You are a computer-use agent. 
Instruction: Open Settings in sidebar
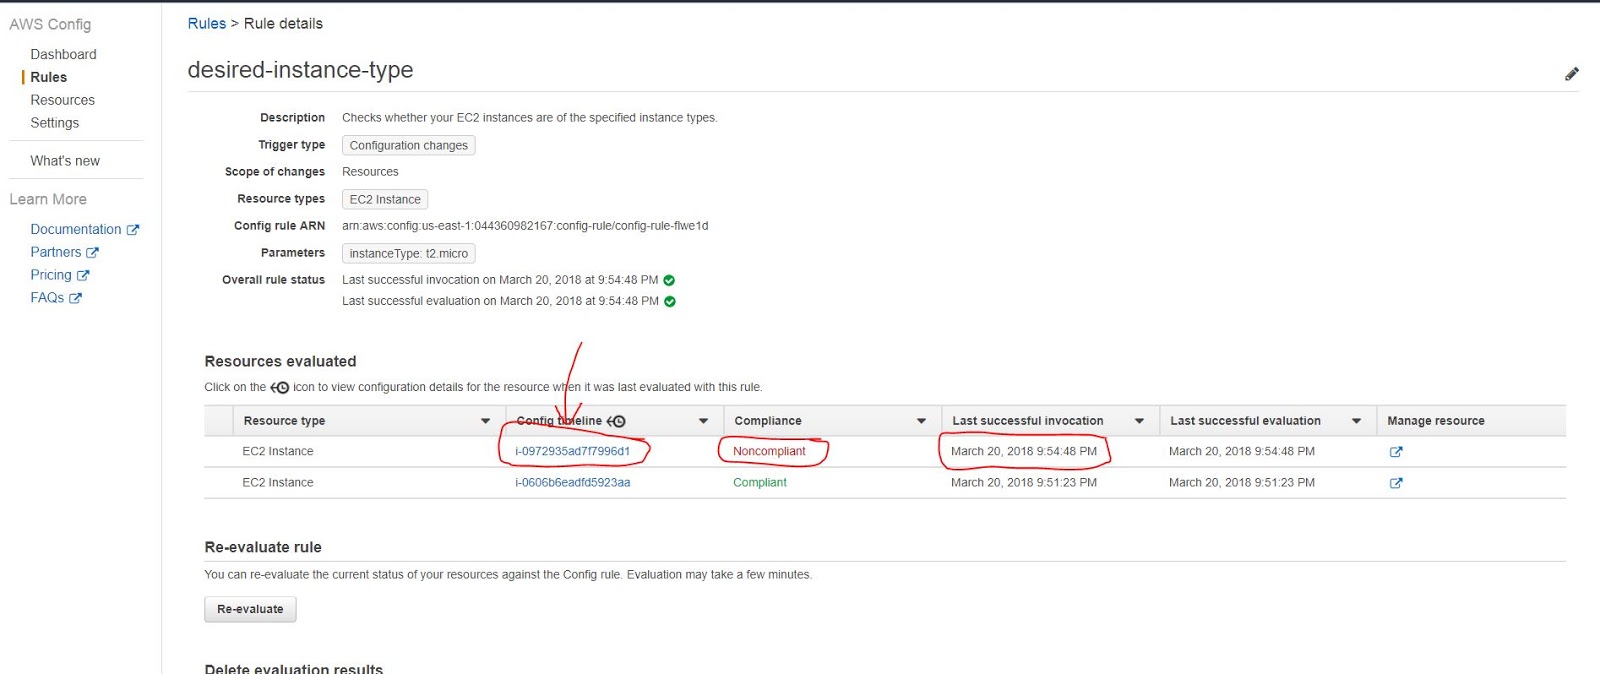pyautogui.click(x=54, y=123)
